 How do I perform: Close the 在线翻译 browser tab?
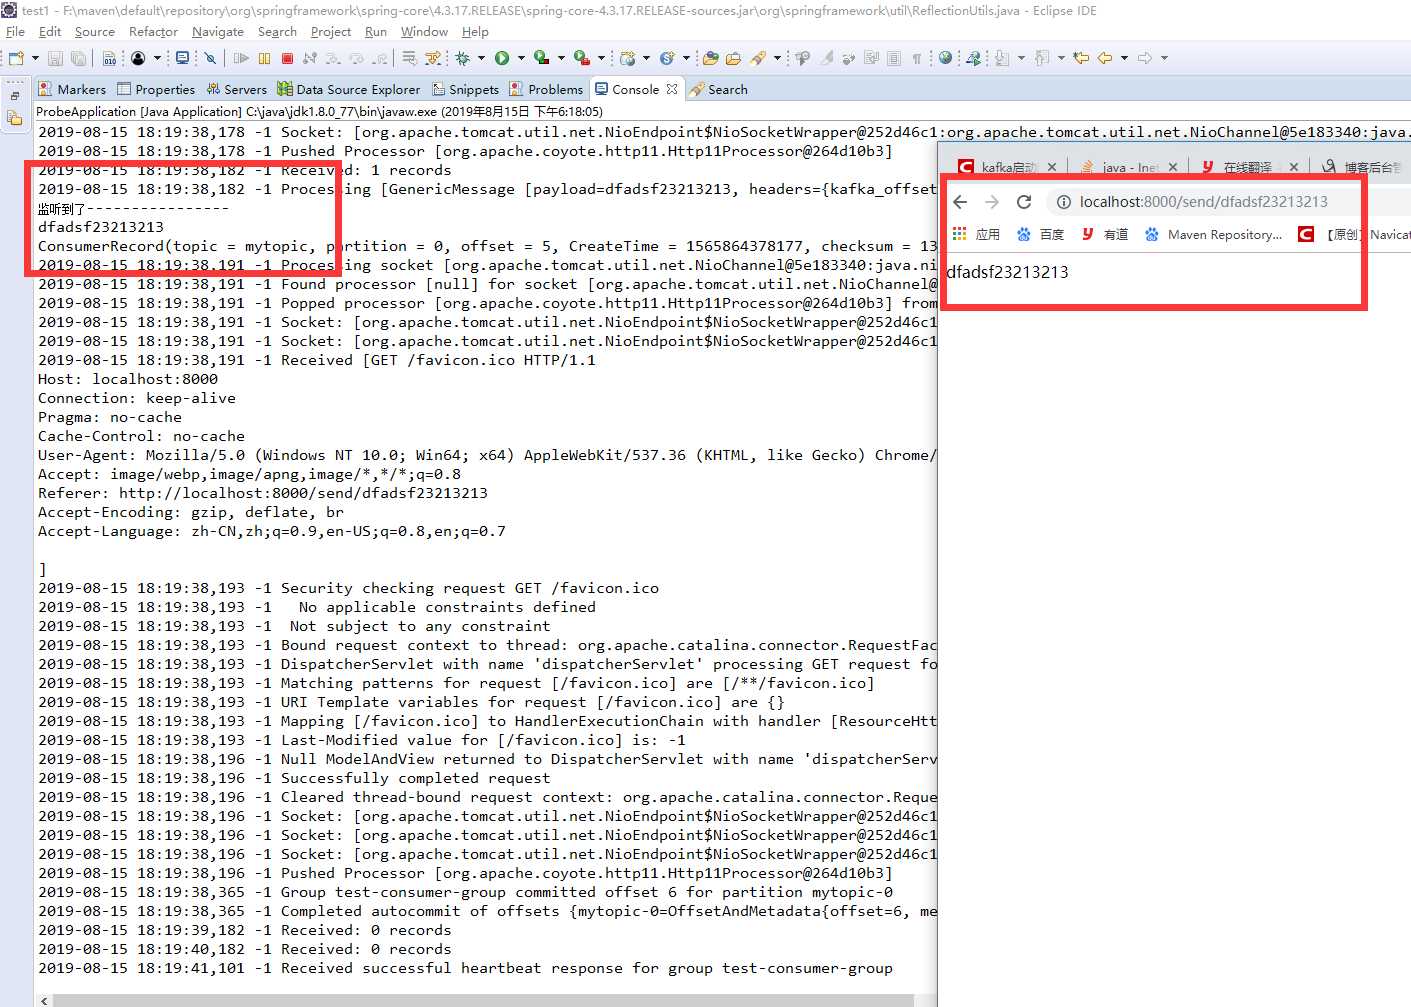click(x=1294, y=167)
